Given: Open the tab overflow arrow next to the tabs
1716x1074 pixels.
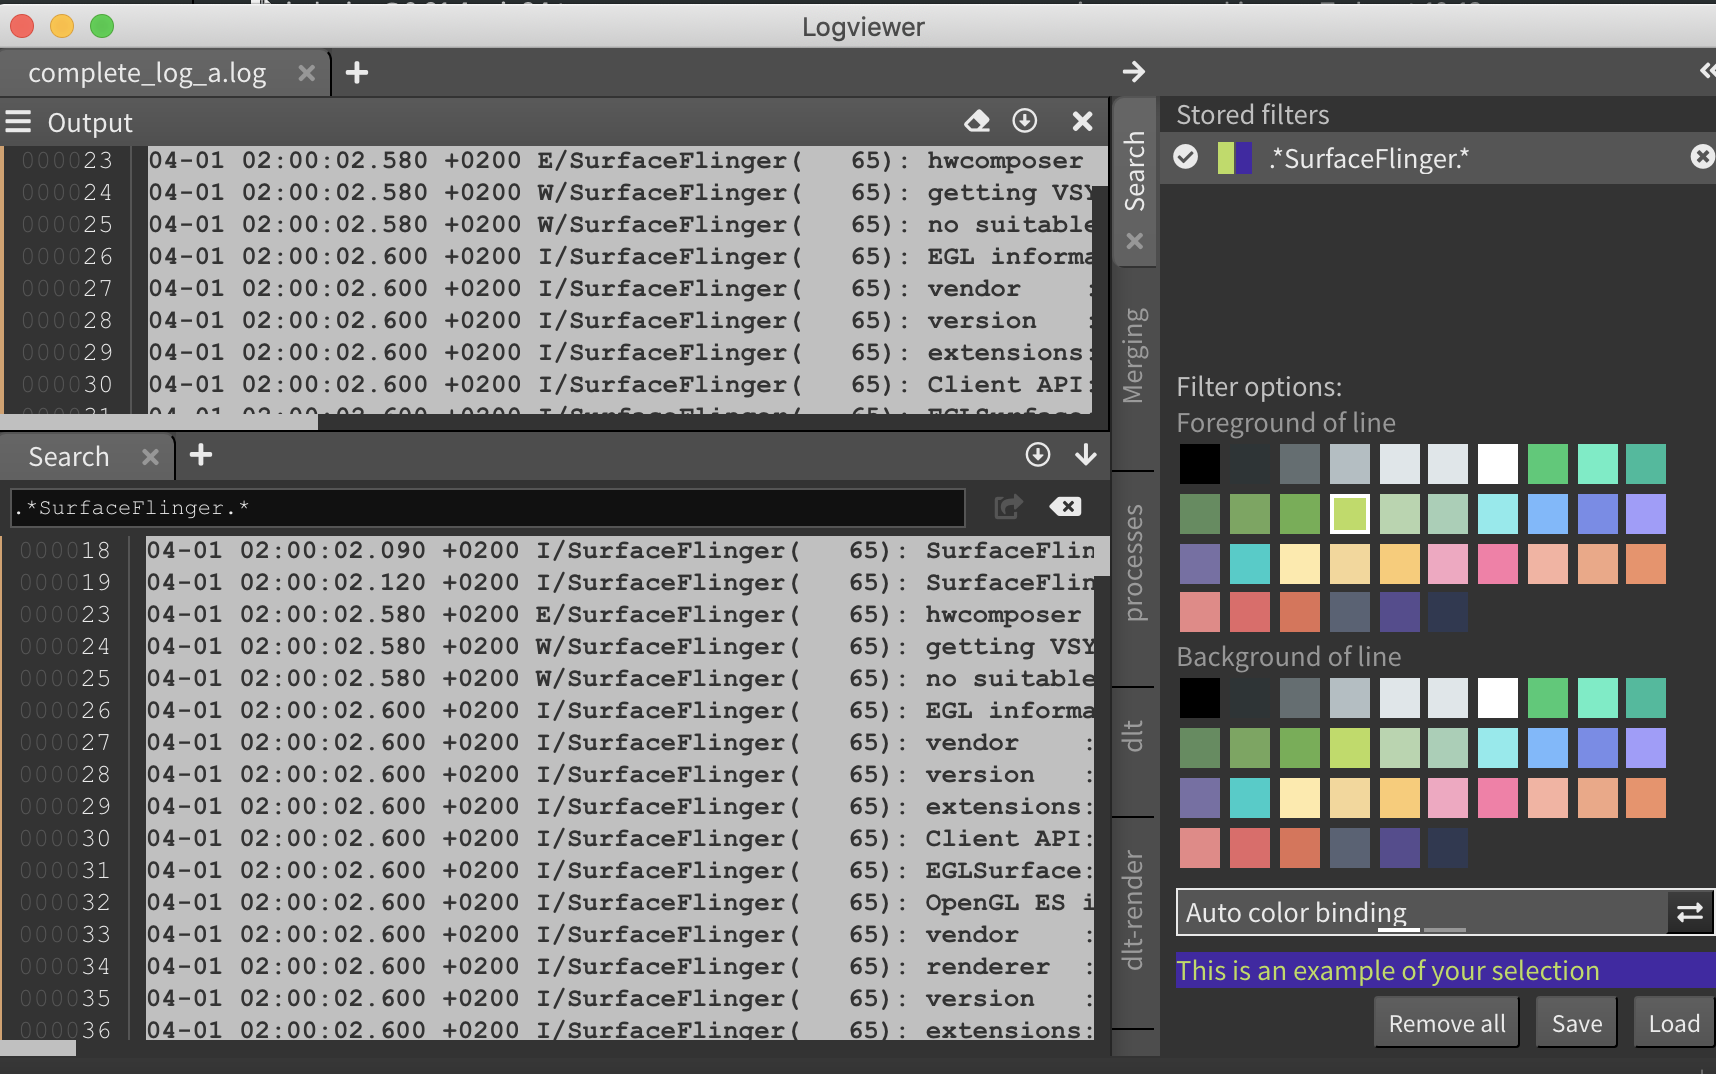Looking at the screenshot, I should click(x=1134, y=72).
